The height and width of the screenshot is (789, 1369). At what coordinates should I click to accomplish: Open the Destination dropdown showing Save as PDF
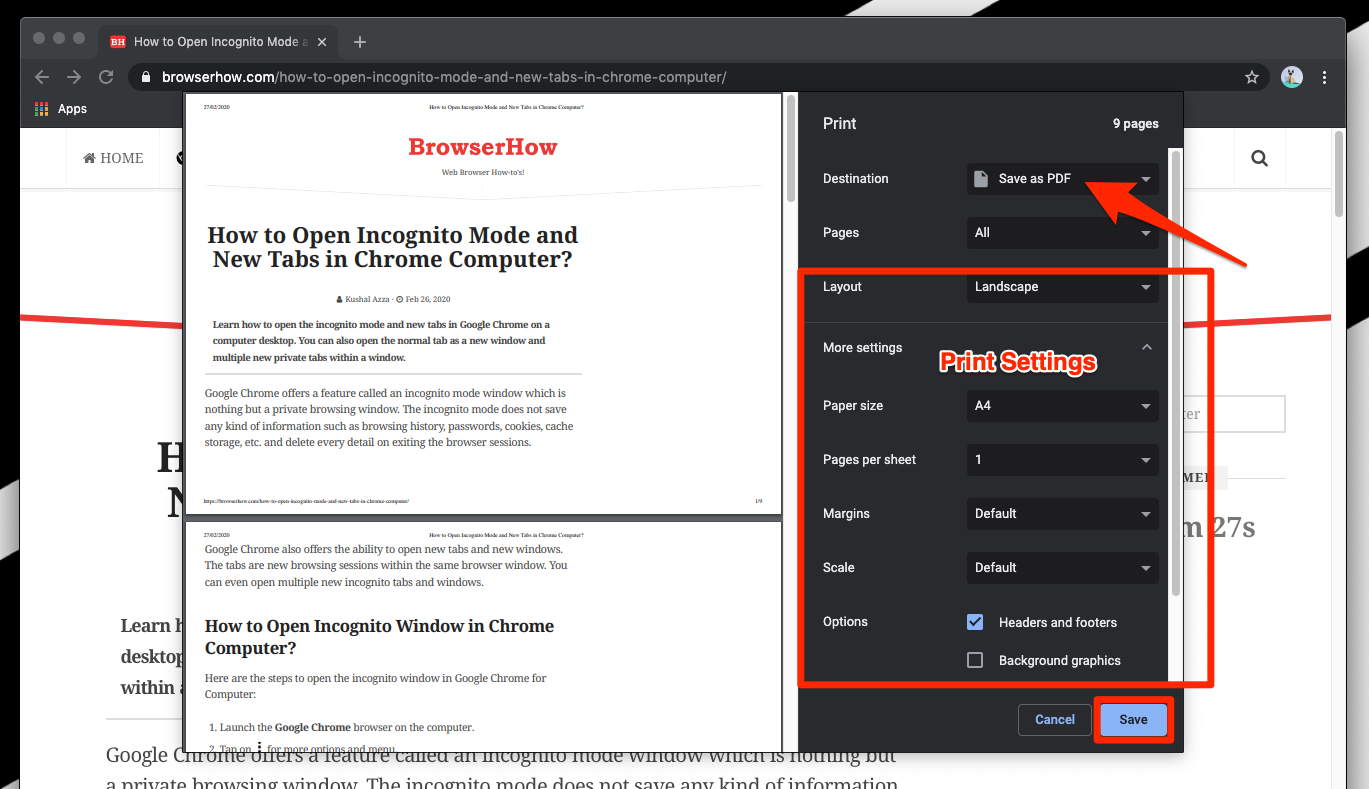pyautogui.click(x=1063, y=179)
